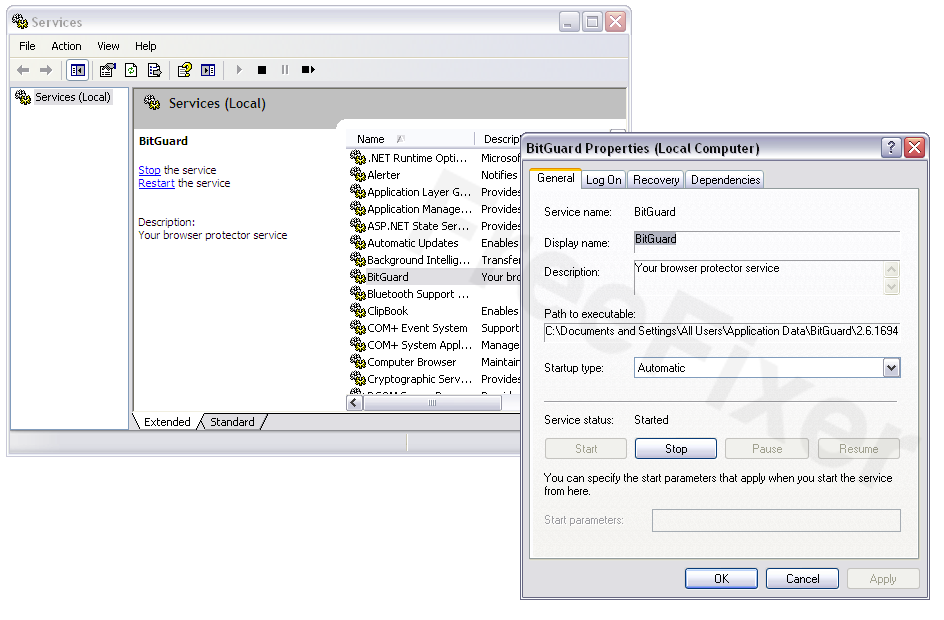Click the Refresh toolbar icon

point(131,70)
